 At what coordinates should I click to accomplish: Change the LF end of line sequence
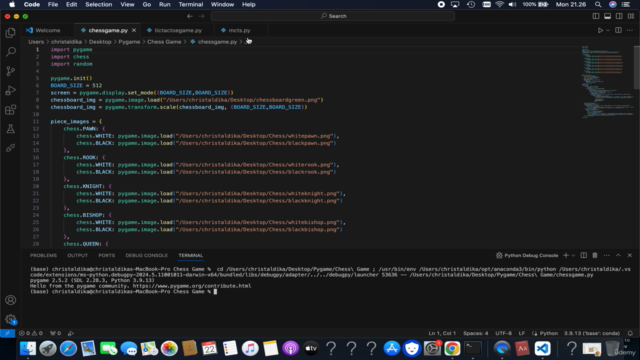pyautogui.click(x=522, y=333)
